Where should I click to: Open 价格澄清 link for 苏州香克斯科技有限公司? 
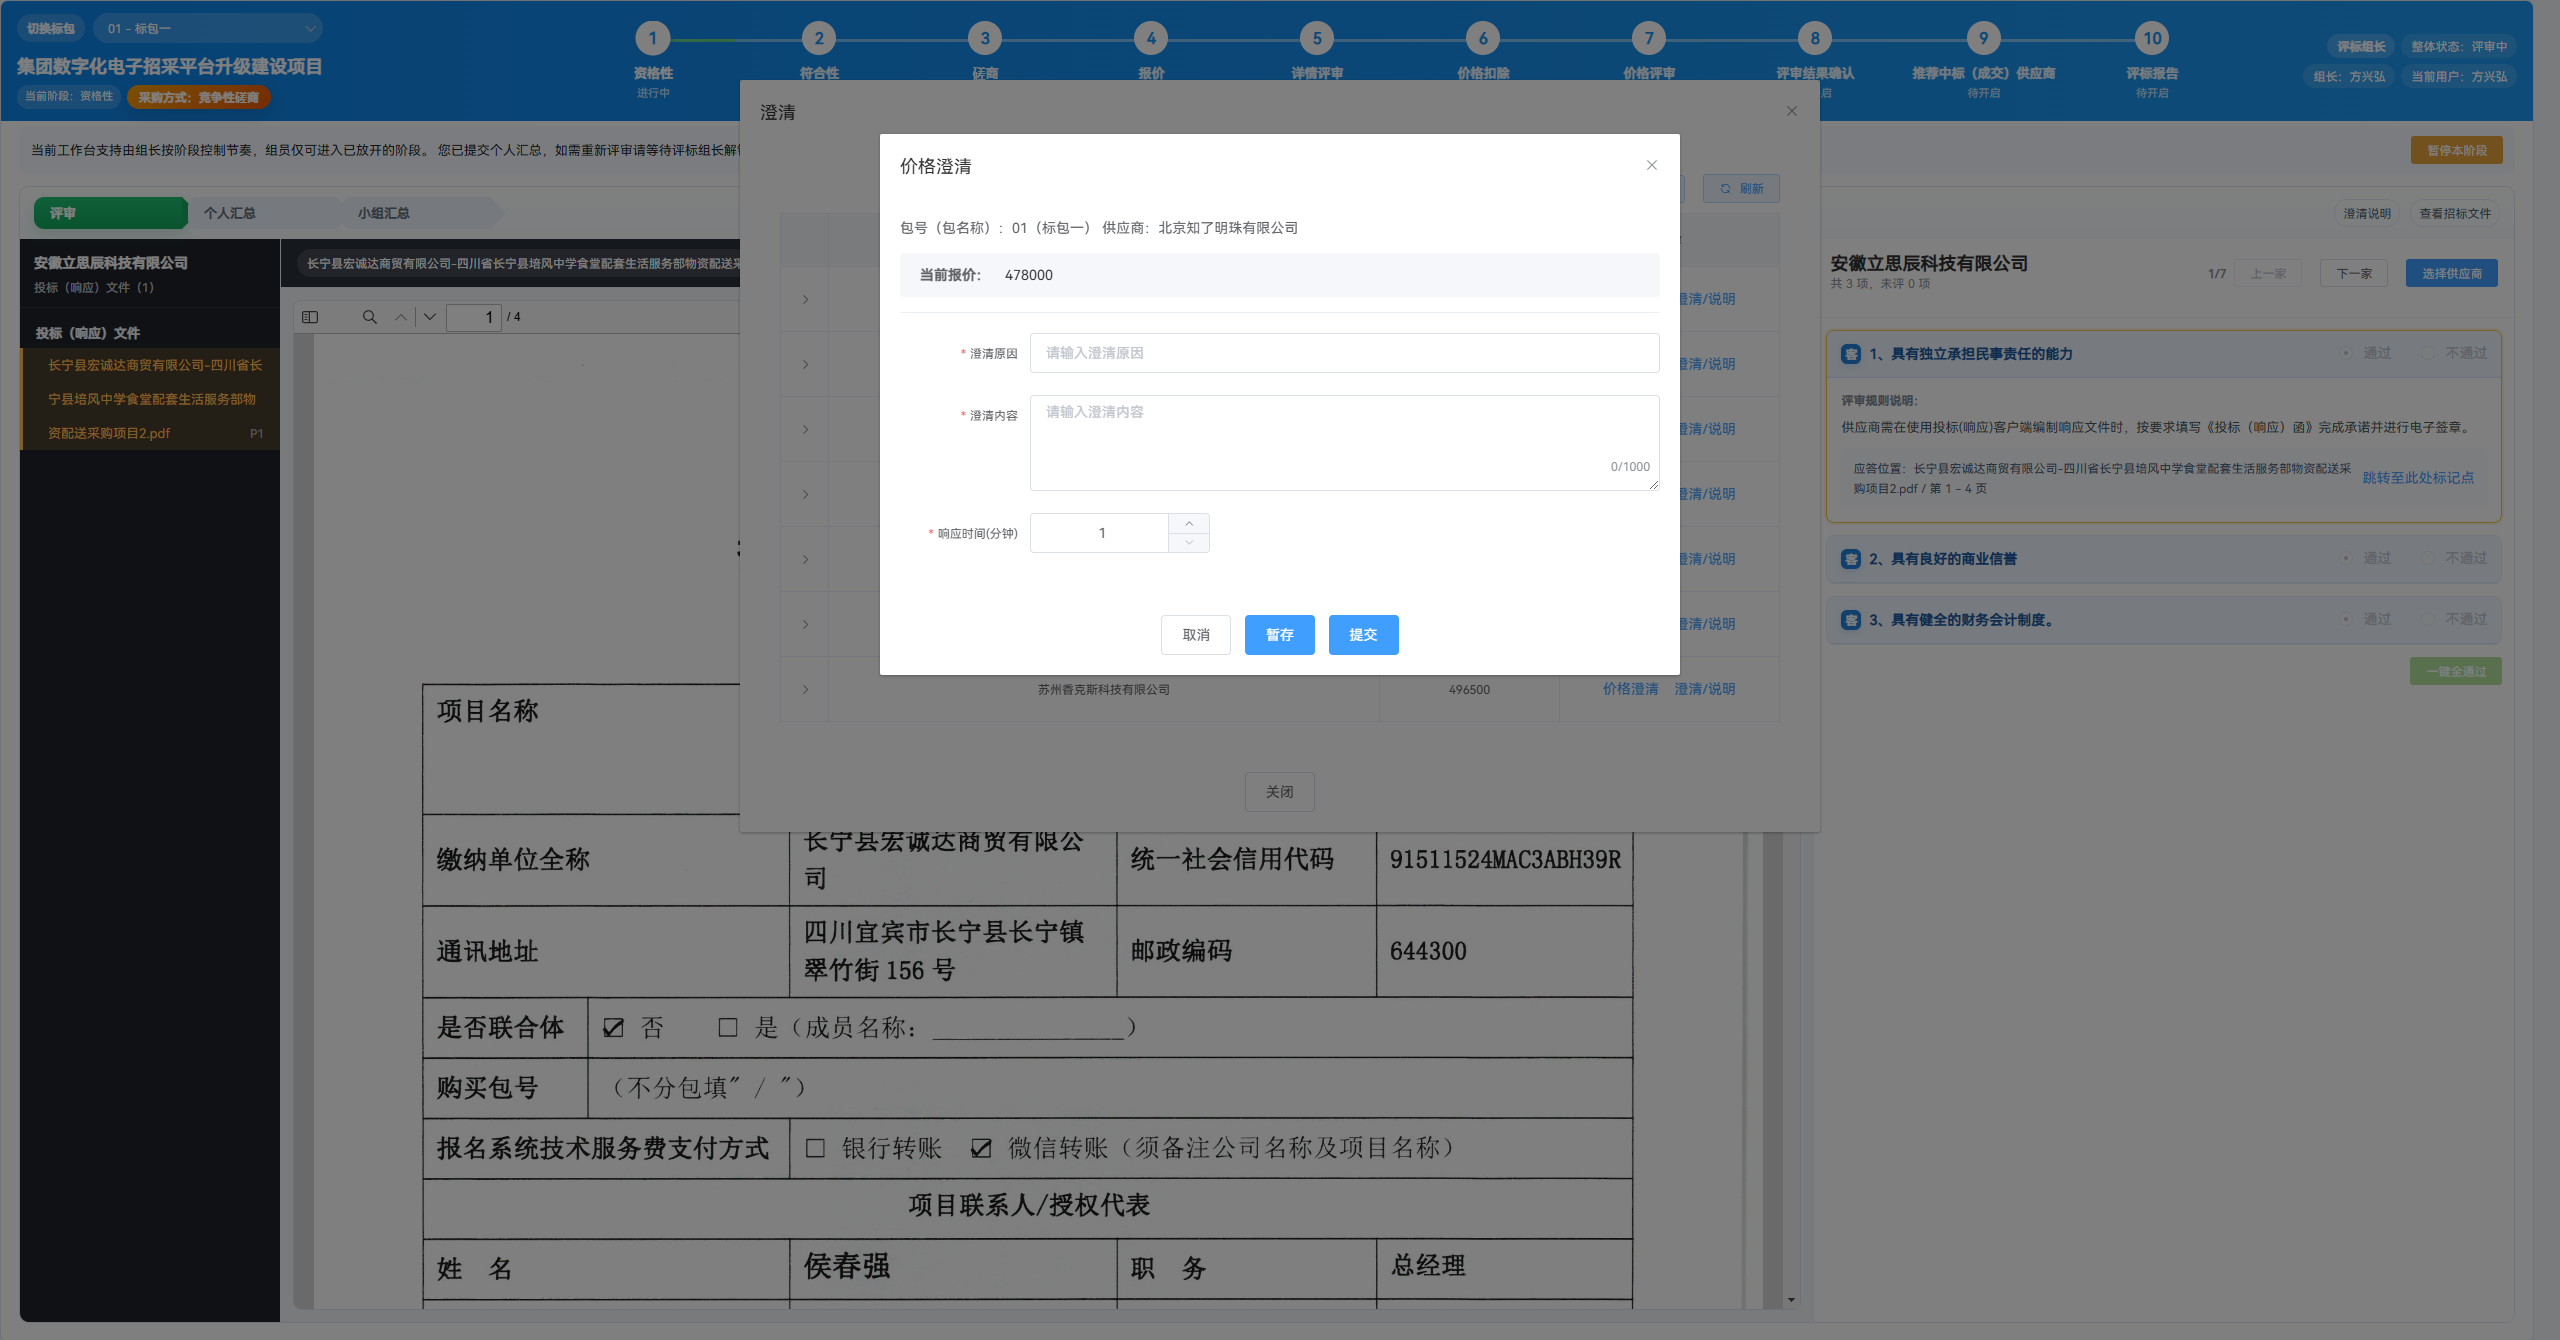[x=1630, y=689]
